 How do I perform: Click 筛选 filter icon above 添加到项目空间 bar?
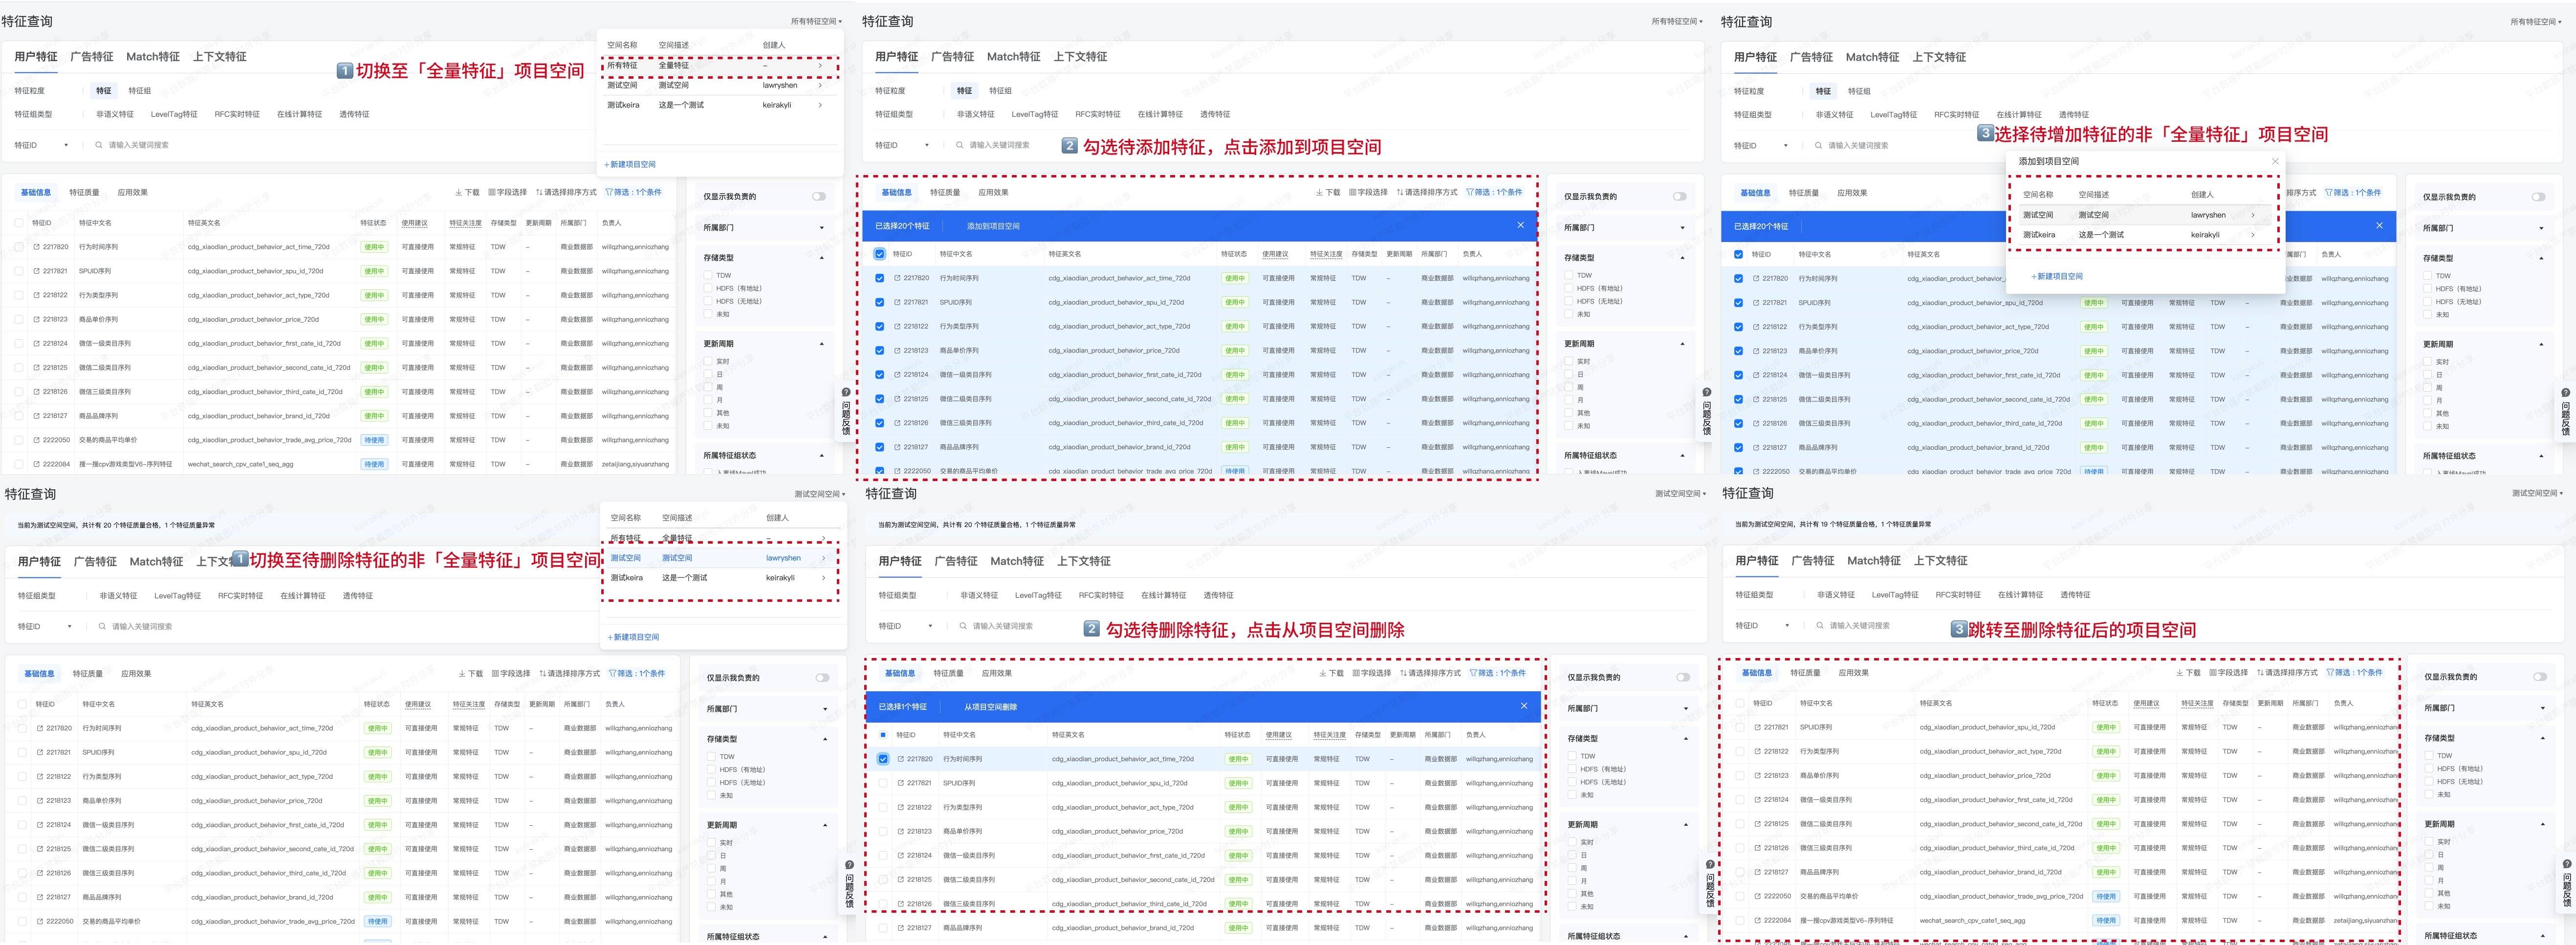[1470, 192]
